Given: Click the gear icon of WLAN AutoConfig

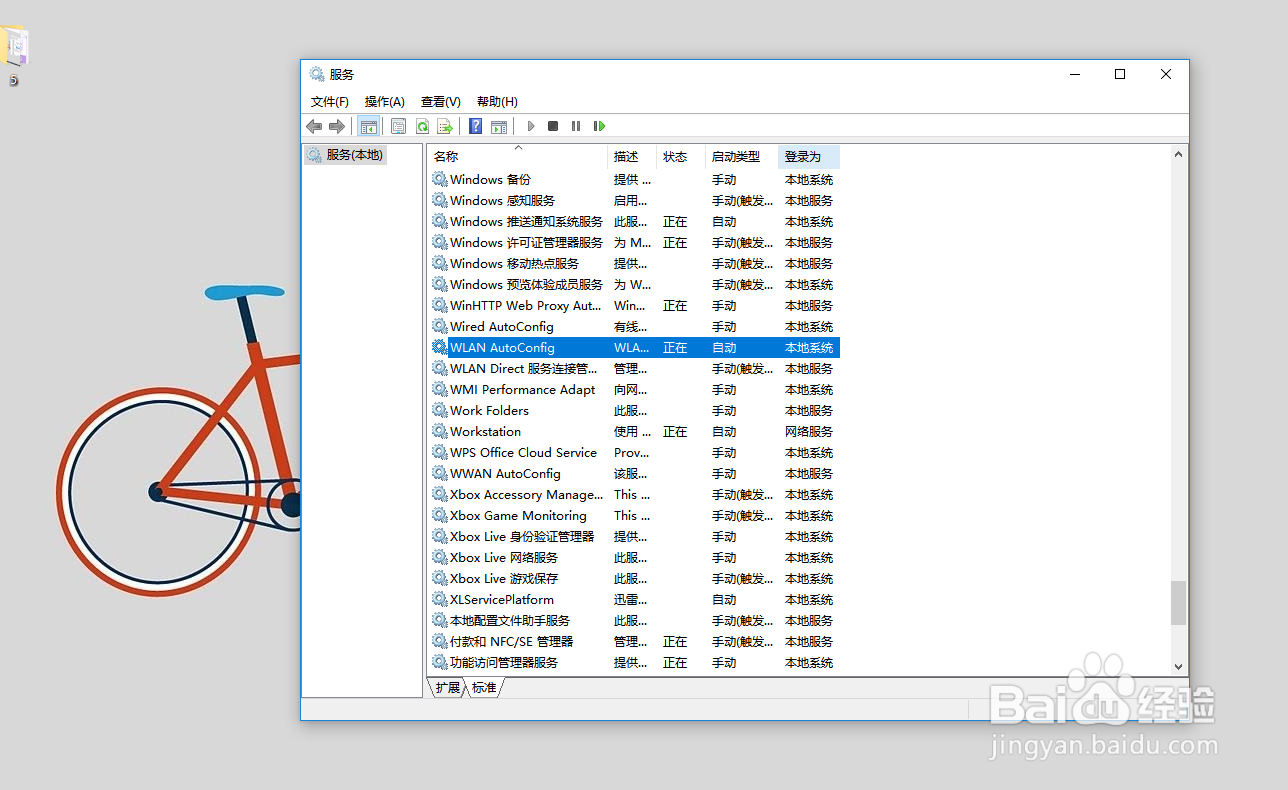Looking at the screenshot, I should (439, 347).
